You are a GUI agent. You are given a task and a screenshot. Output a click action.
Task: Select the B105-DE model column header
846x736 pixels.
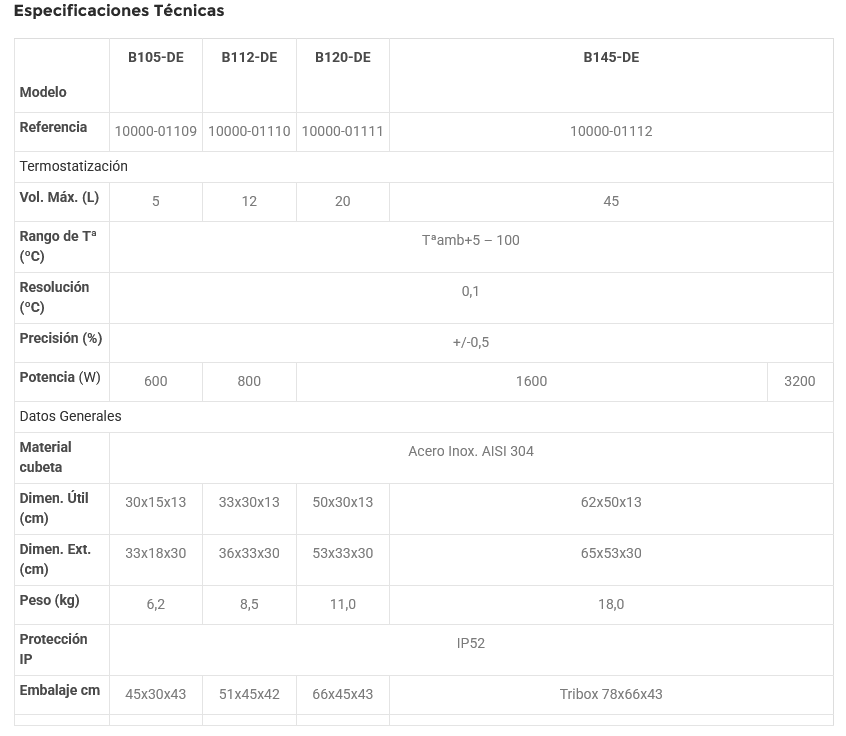(156, 57)
